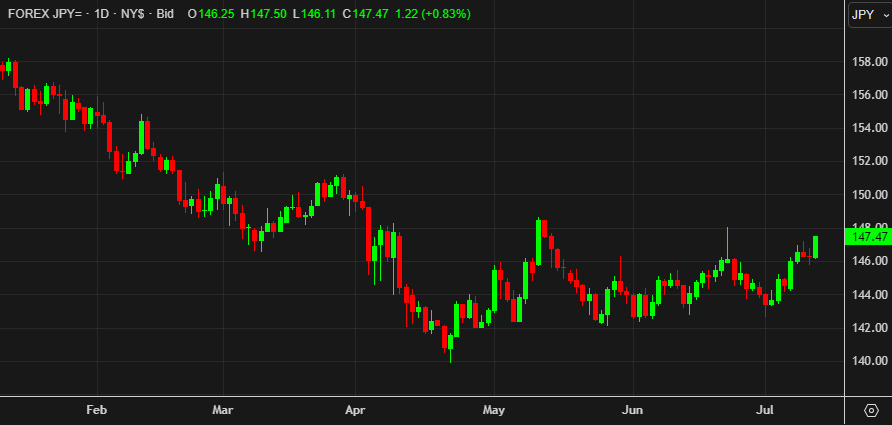Click the May date axis label

[x=493, y=410]
